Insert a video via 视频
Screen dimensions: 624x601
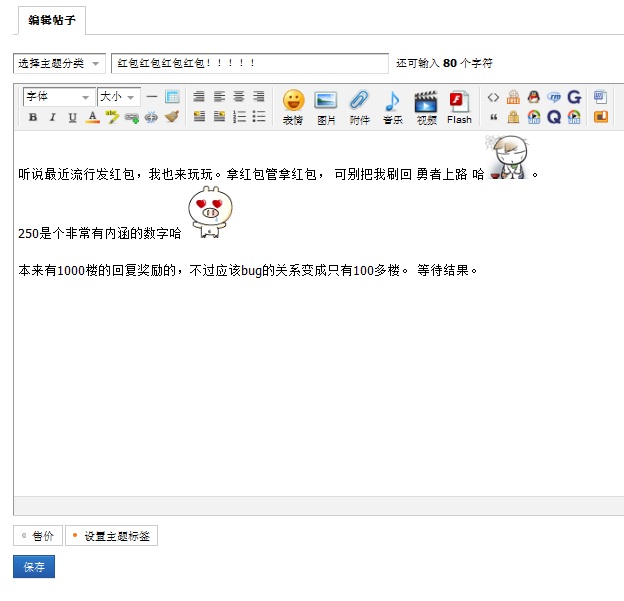tap(426, 107)
